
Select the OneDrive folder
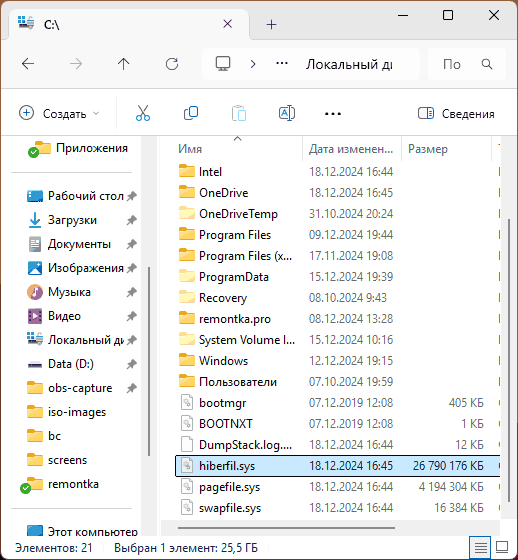point(214,193)
